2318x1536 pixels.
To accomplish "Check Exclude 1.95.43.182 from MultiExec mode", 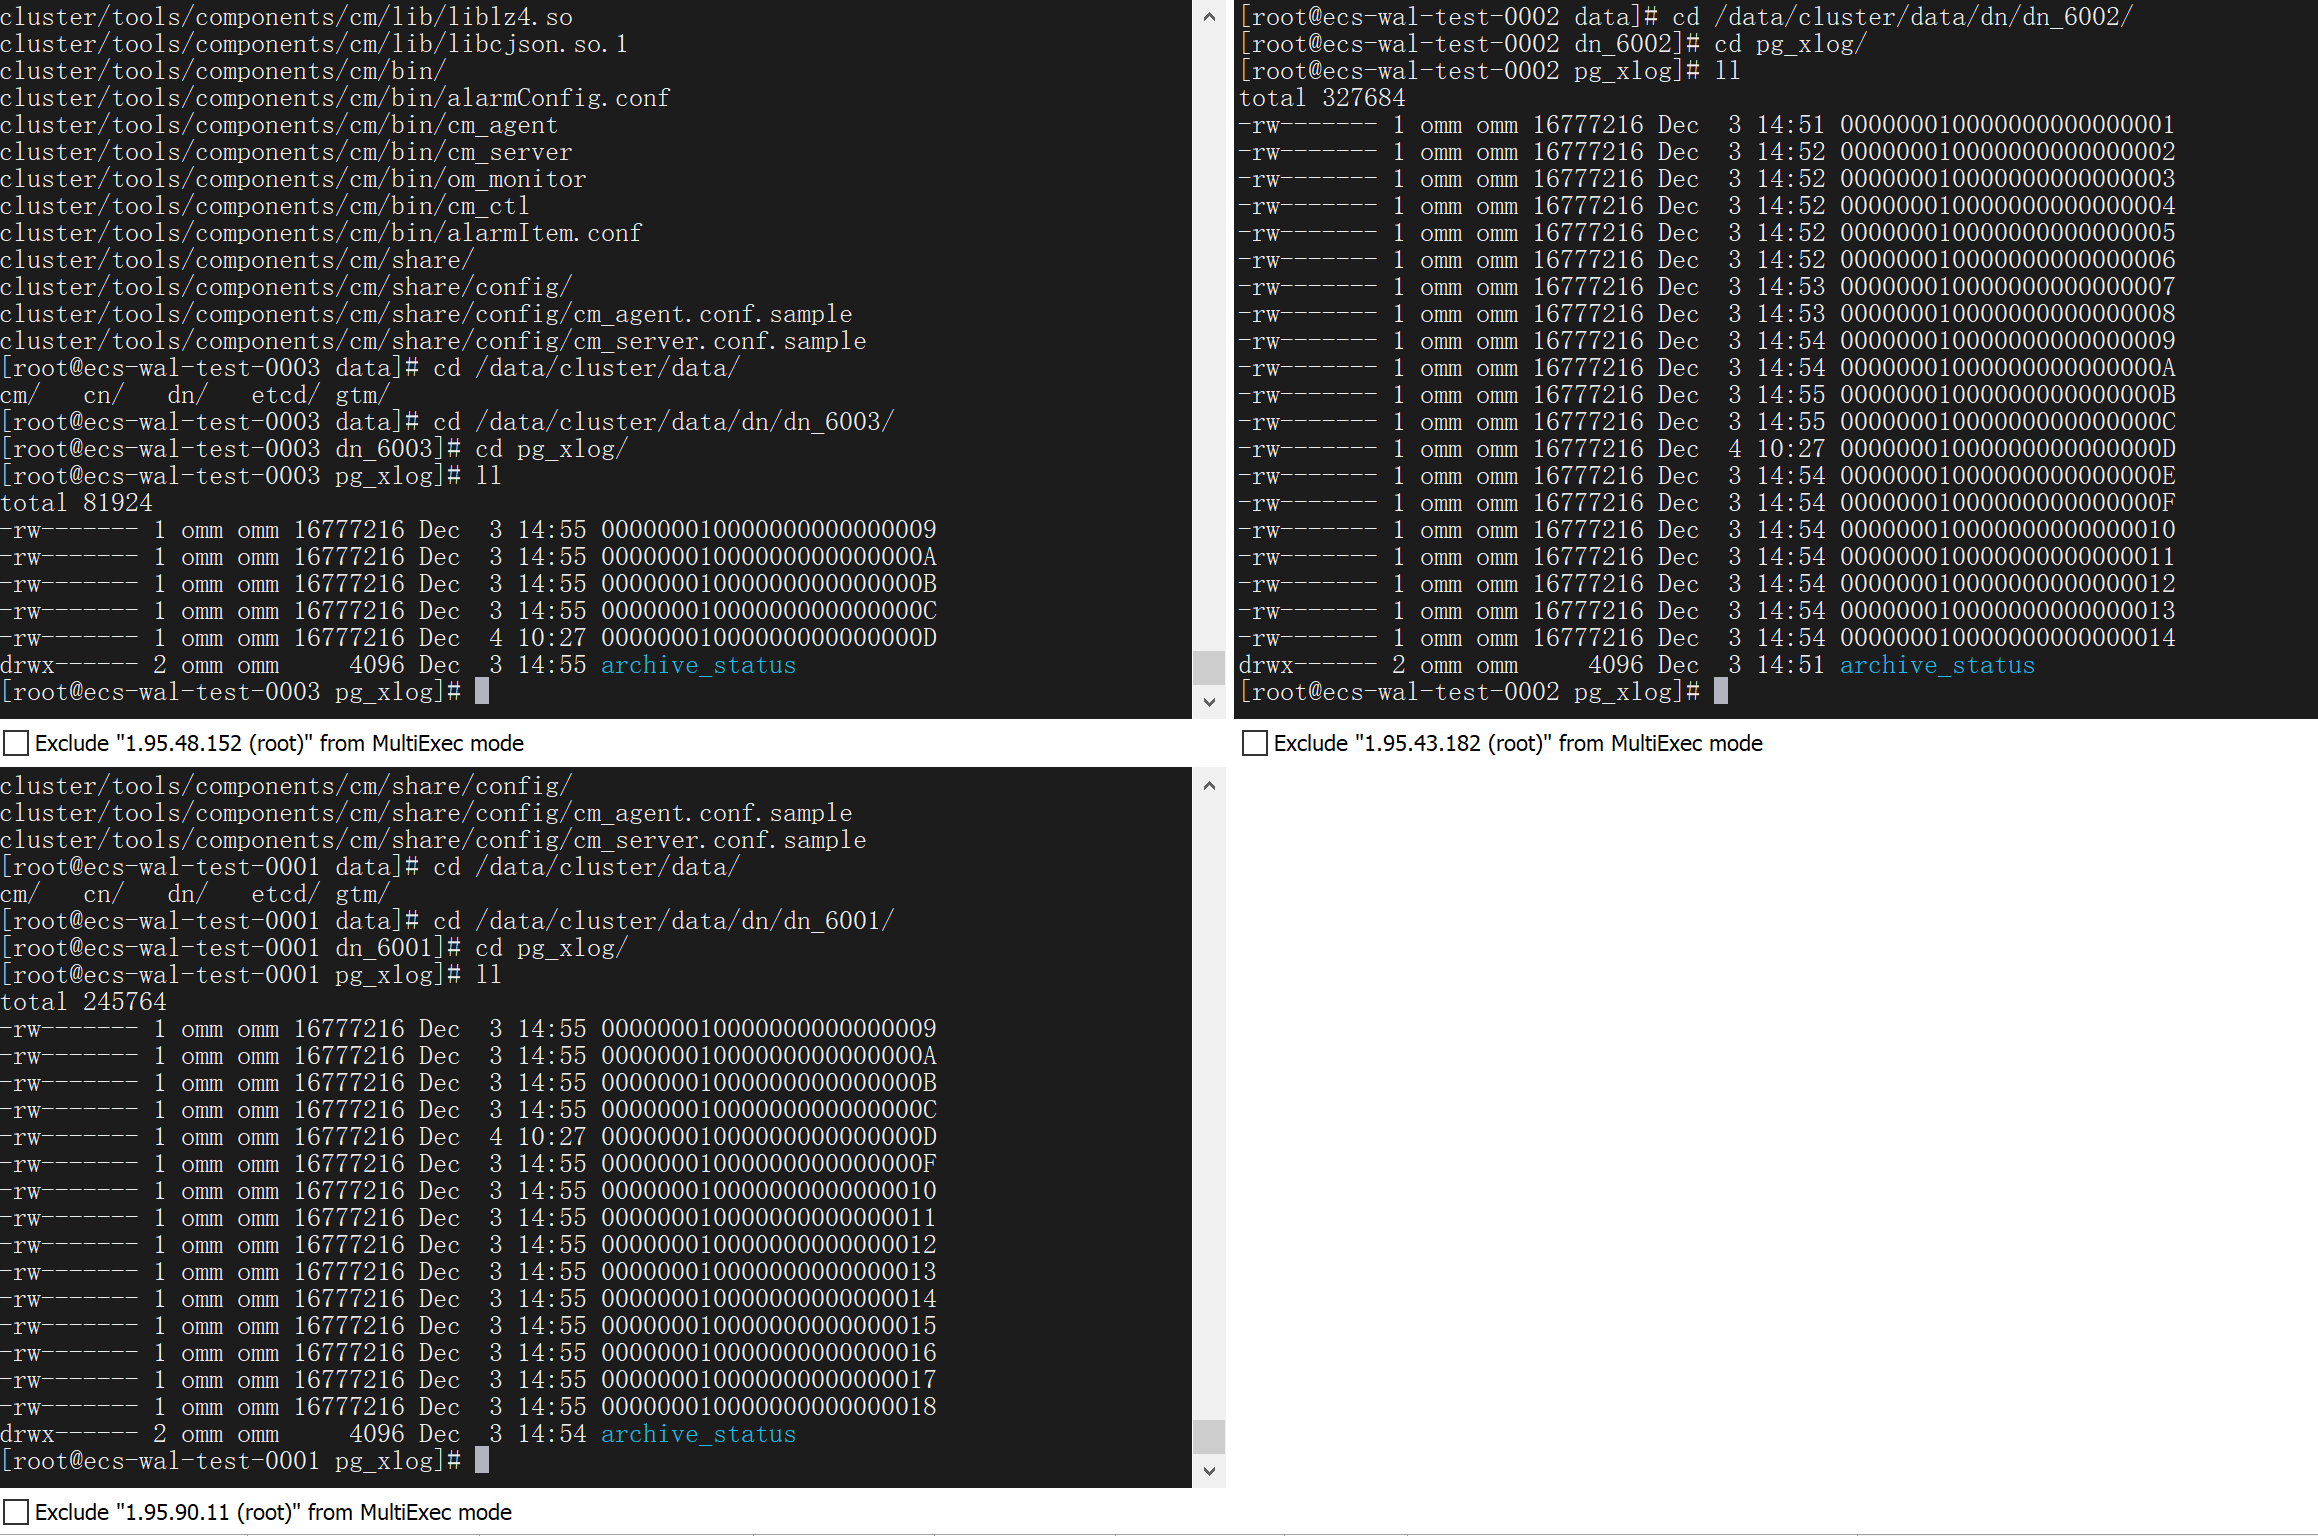I will [x=1254, y=743].
